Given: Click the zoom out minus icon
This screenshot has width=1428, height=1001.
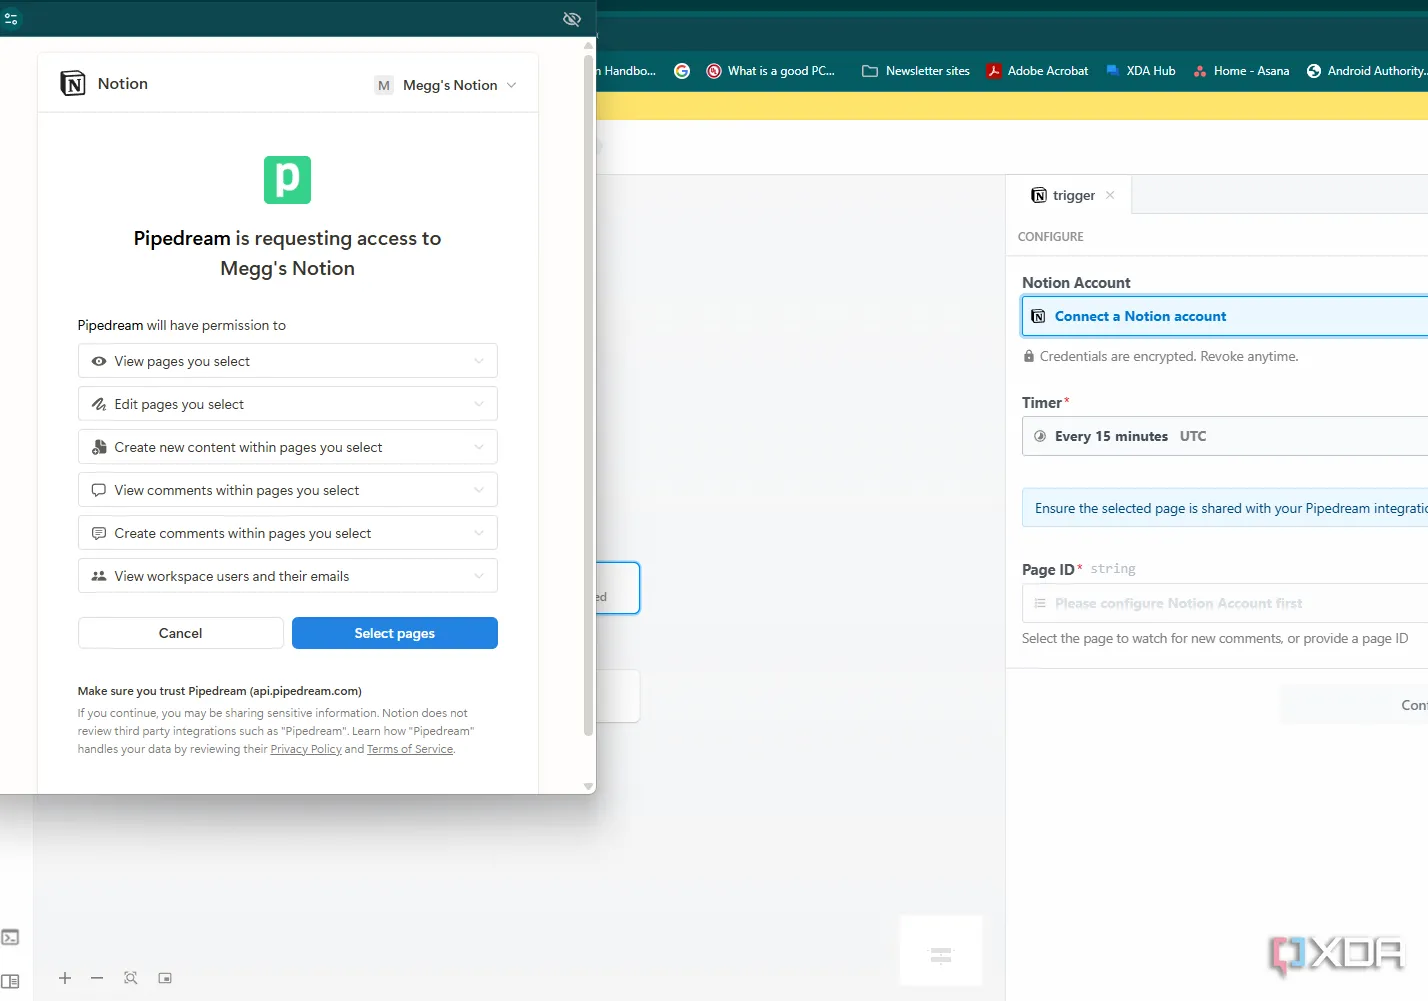Looking at the screenshot, I should click(x=97, y=978).
